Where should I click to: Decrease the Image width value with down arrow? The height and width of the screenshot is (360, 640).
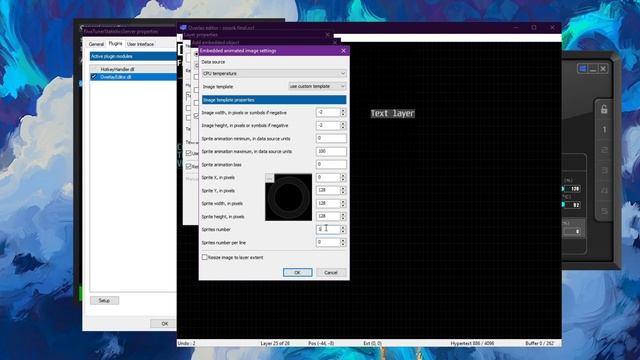pos(343,115)
